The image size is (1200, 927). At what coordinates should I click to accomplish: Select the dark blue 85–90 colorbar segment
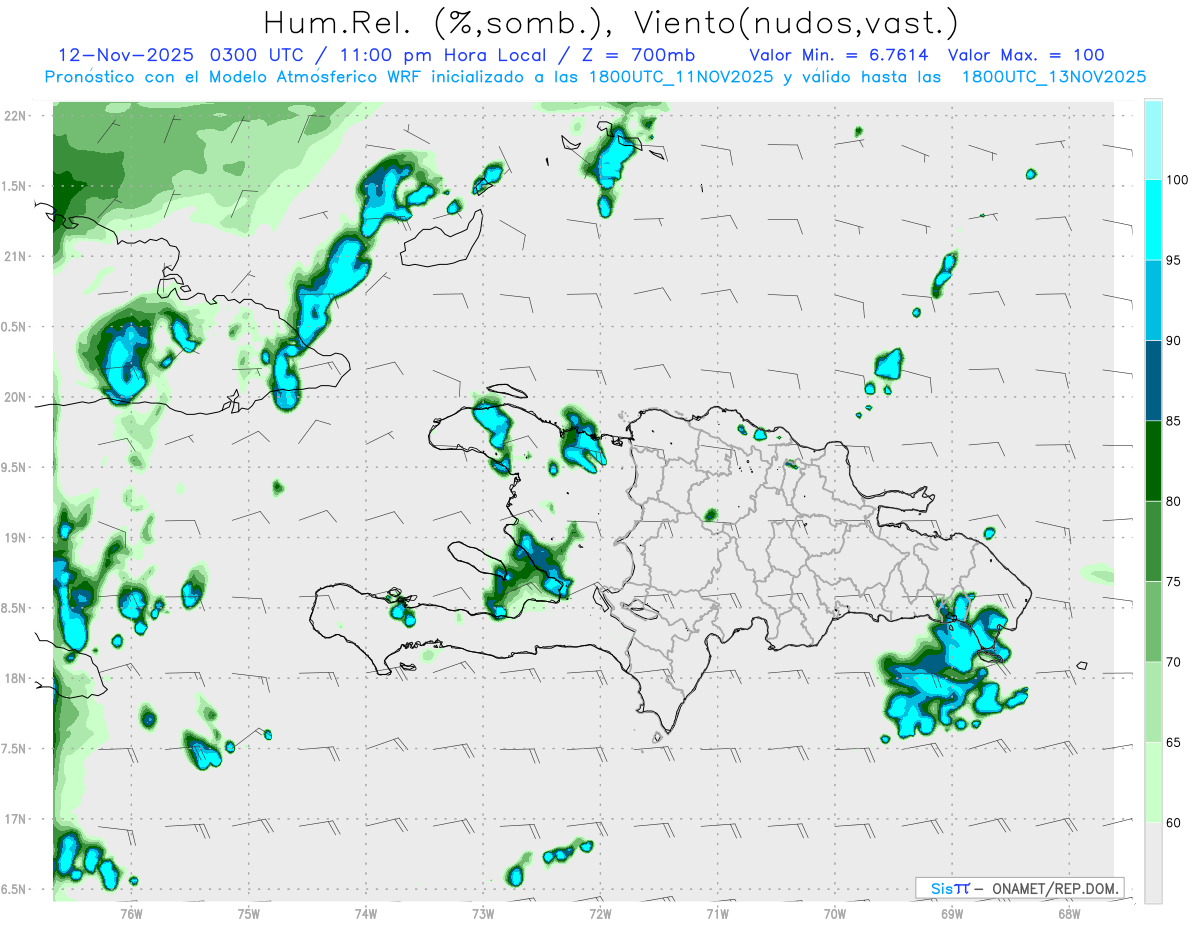1153,381
